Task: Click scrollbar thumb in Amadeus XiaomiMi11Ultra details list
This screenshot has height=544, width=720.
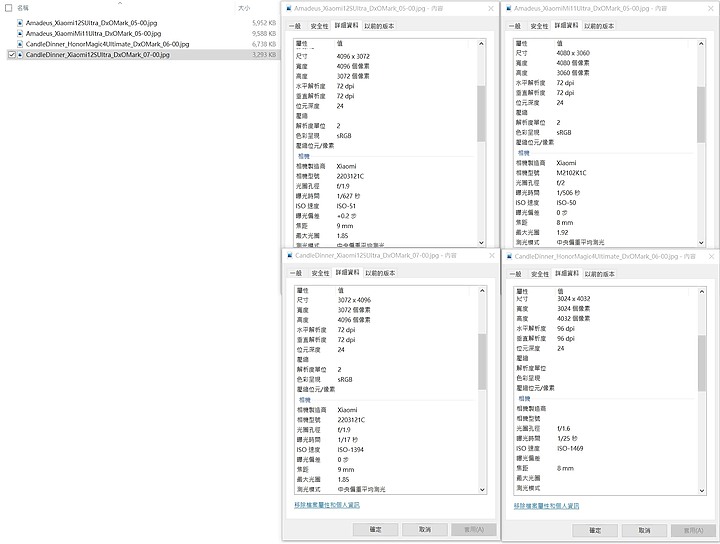Action: coord(701,114)
